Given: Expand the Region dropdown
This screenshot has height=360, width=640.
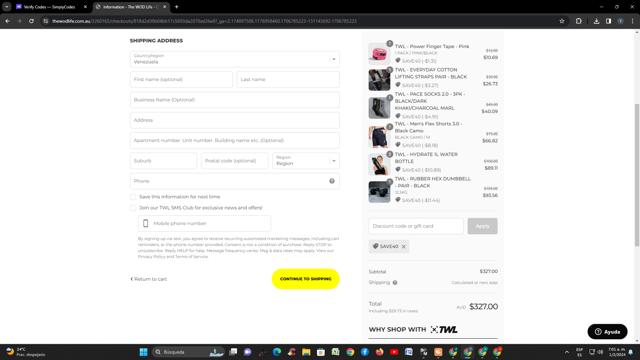Looking at the screenshot, I should (x=306, y=161).
